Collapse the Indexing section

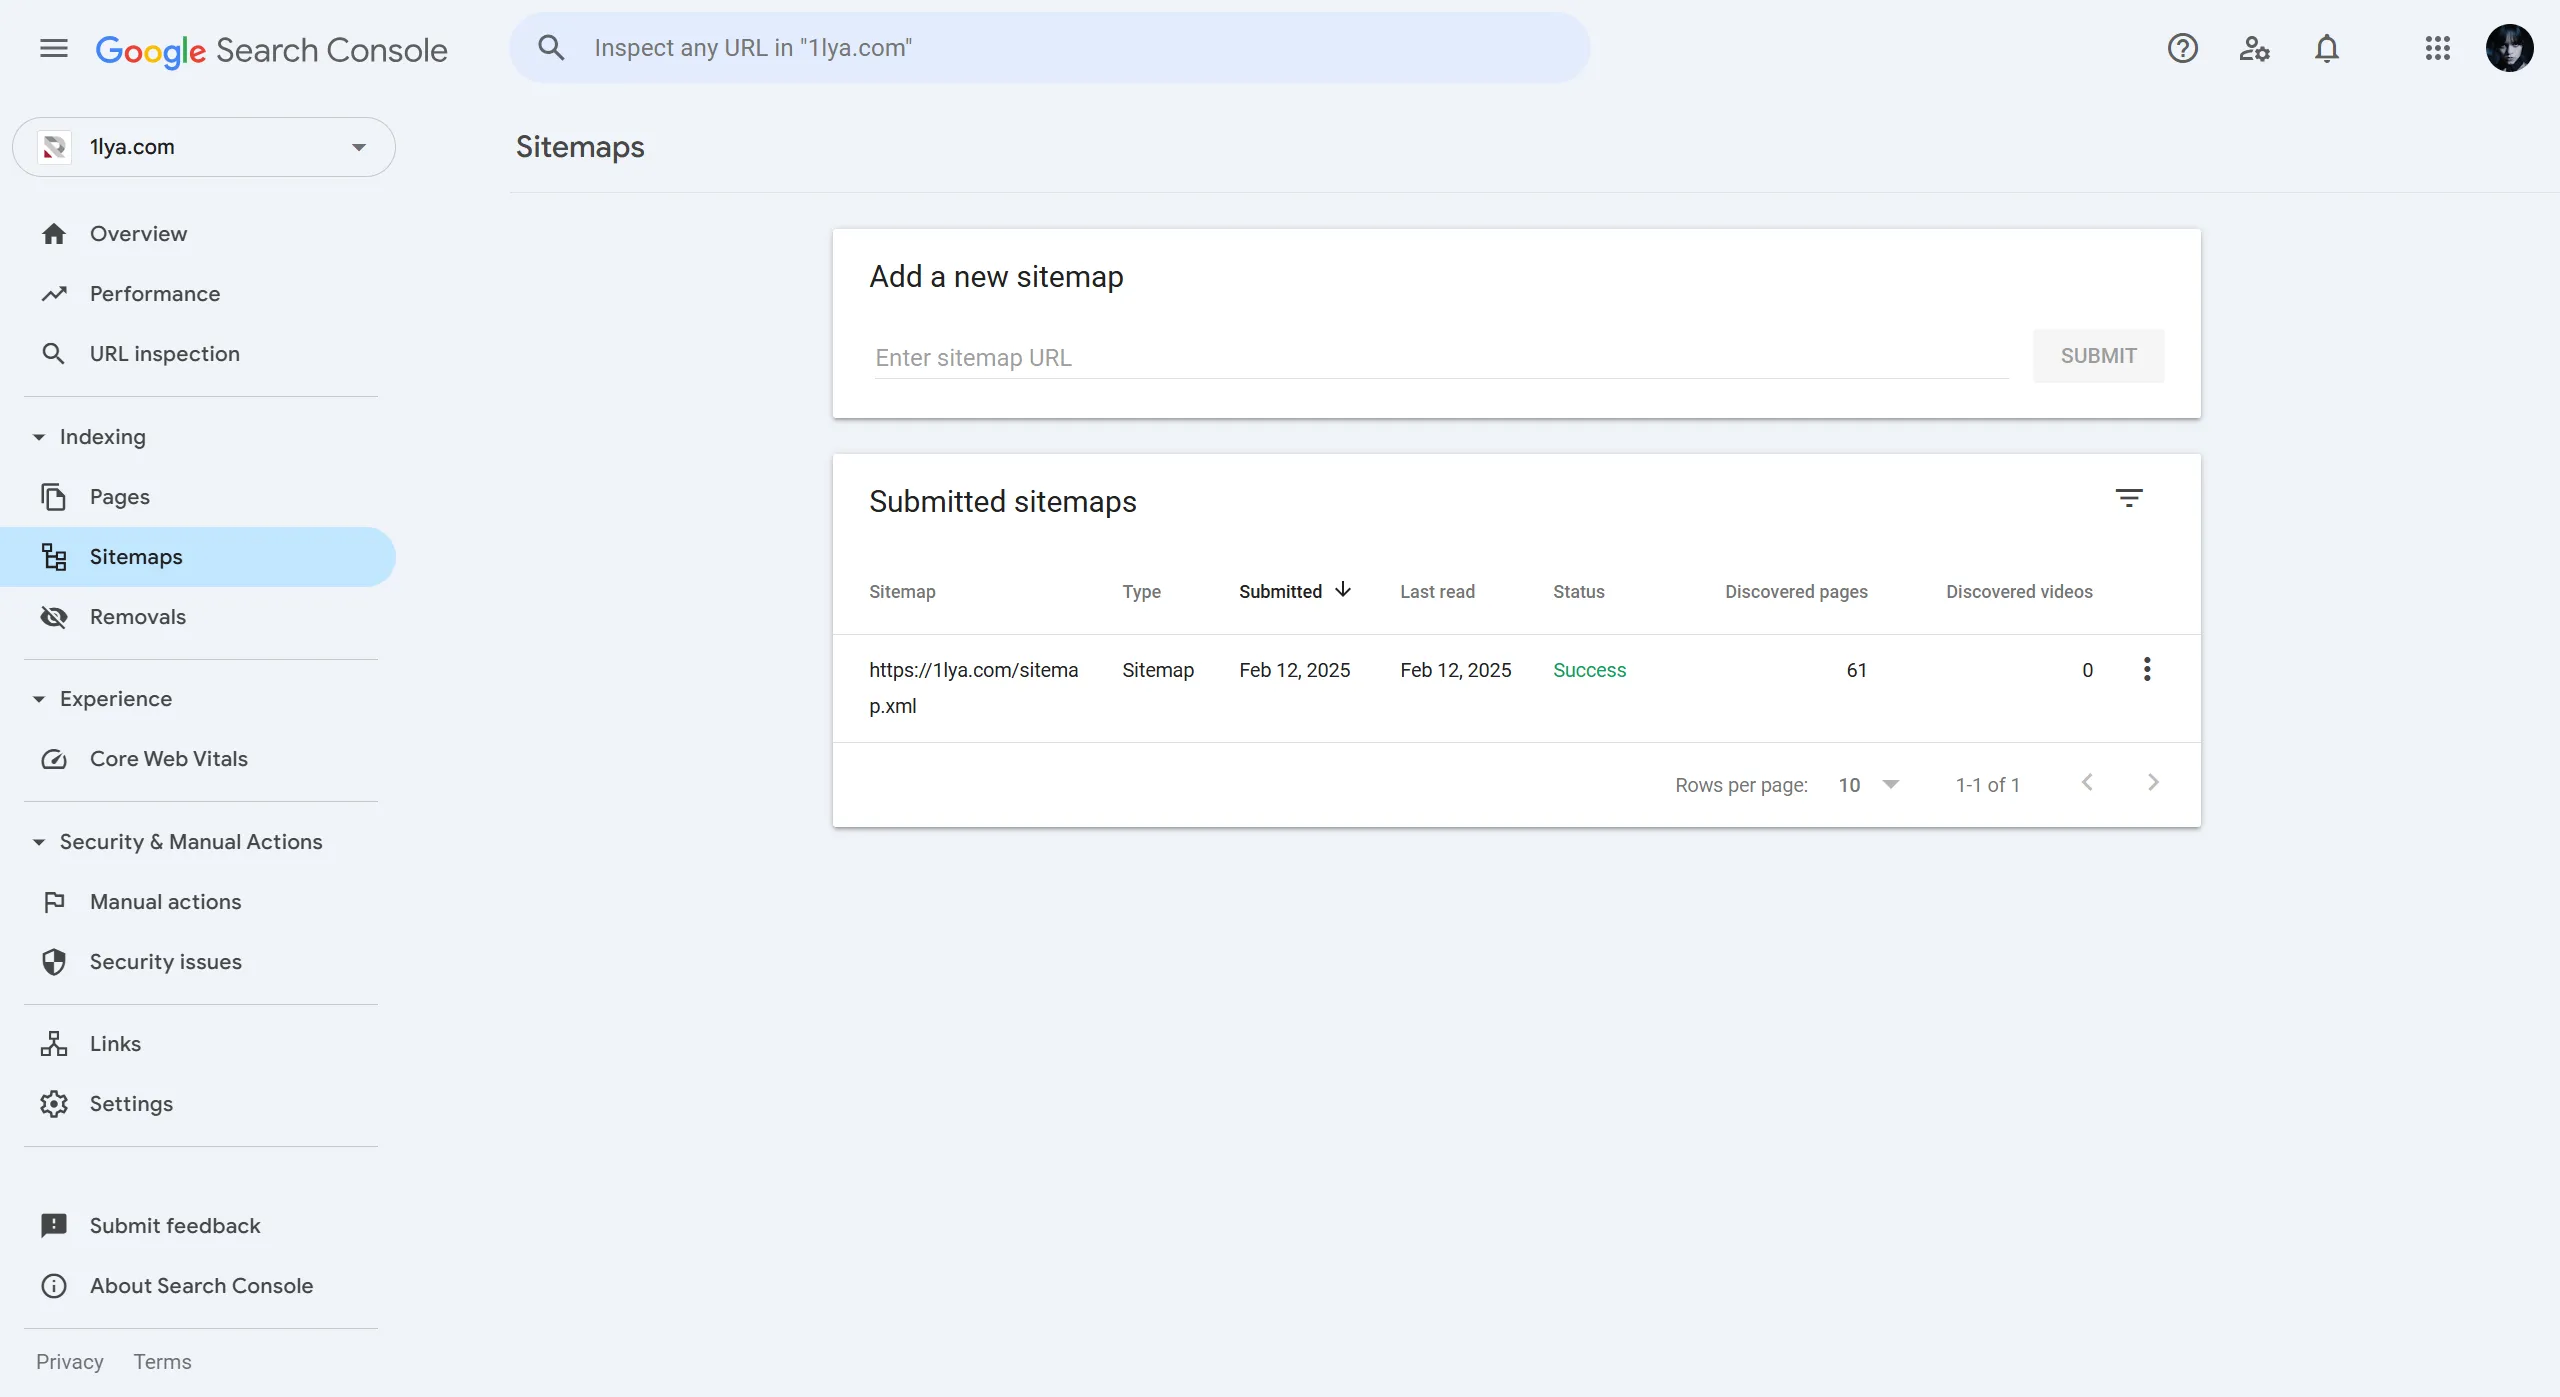39,437
